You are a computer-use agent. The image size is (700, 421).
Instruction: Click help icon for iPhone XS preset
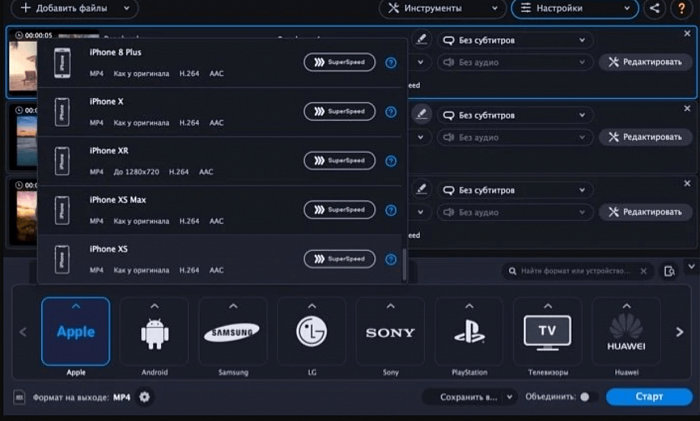[x=391, y=259]
